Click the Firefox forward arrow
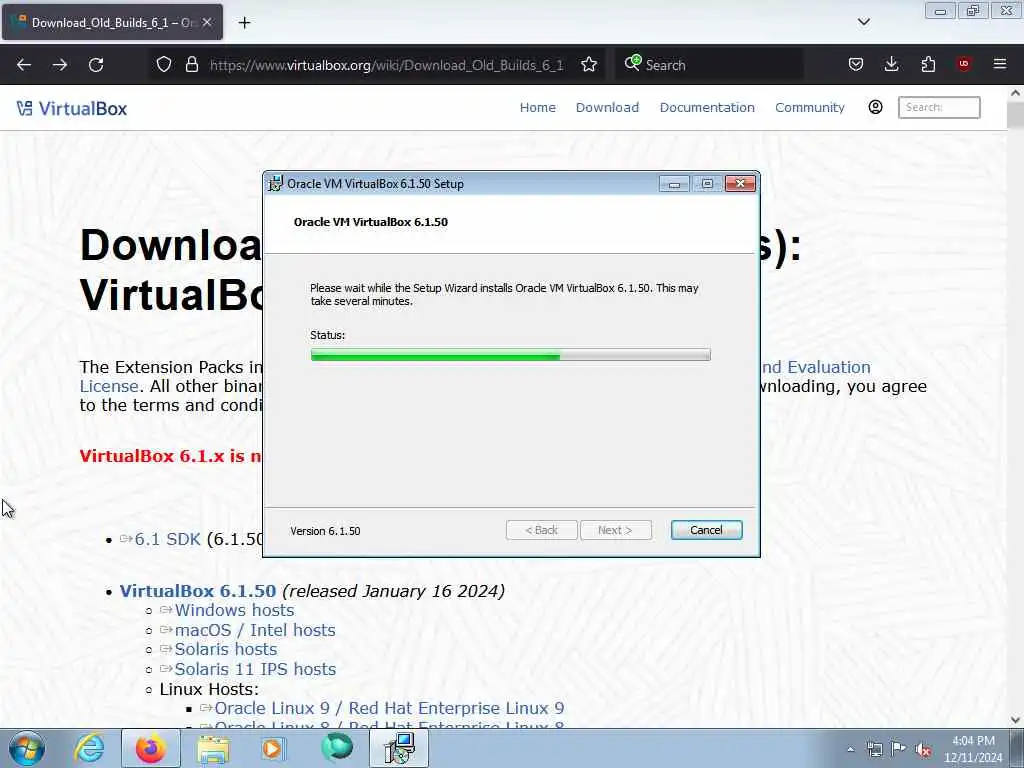This screenshot has width=1024, height=768. (x=60, y=65)
